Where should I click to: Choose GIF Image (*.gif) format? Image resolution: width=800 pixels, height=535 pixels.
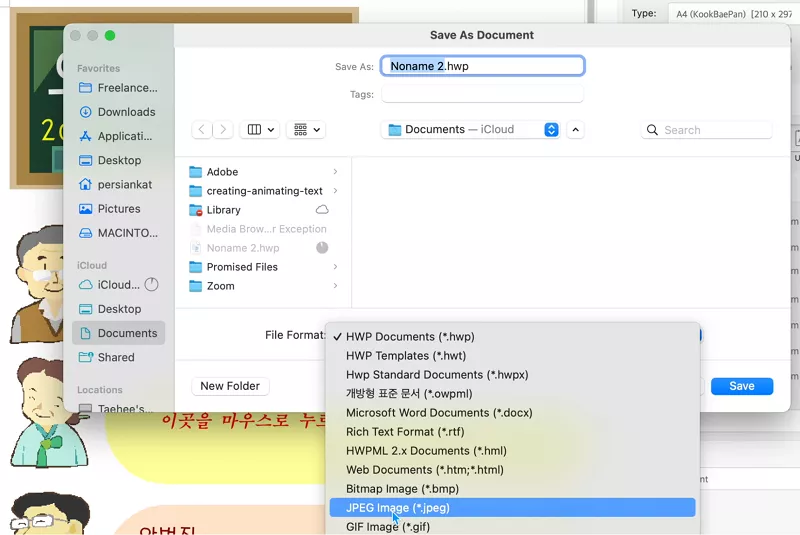pyautogui.click(x=512, y=526)
